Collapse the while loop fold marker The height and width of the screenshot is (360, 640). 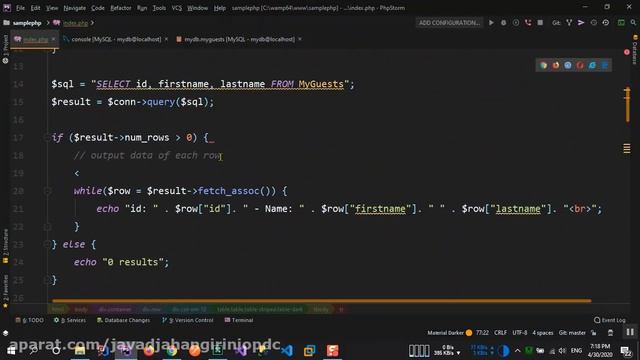[x=47, y=191]
